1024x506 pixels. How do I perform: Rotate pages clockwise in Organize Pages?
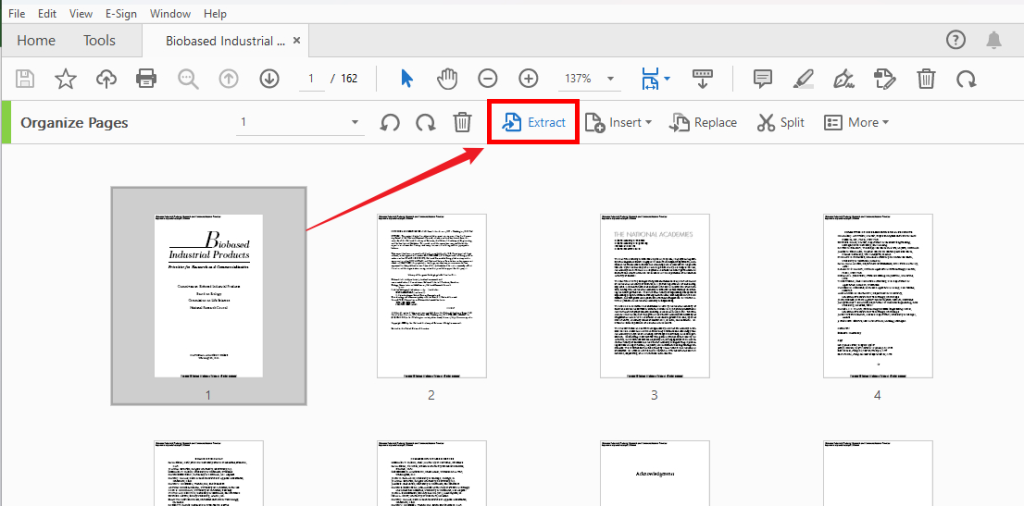(x=426, y=123)
